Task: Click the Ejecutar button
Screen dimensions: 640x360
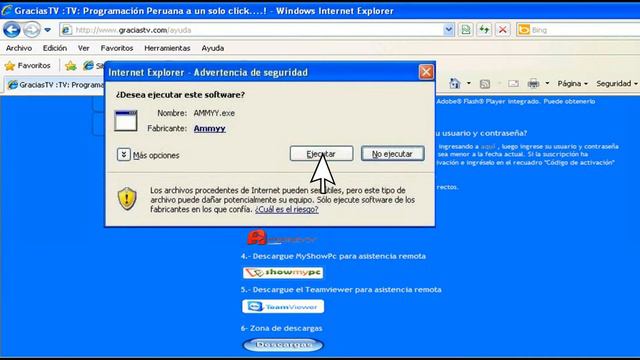Action: coord(322,154)
